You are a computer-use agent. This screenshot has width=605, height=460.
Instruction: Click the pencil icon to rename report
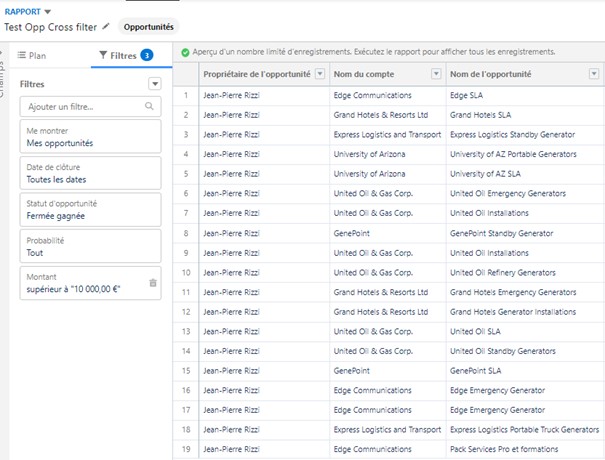coord(106,27)
